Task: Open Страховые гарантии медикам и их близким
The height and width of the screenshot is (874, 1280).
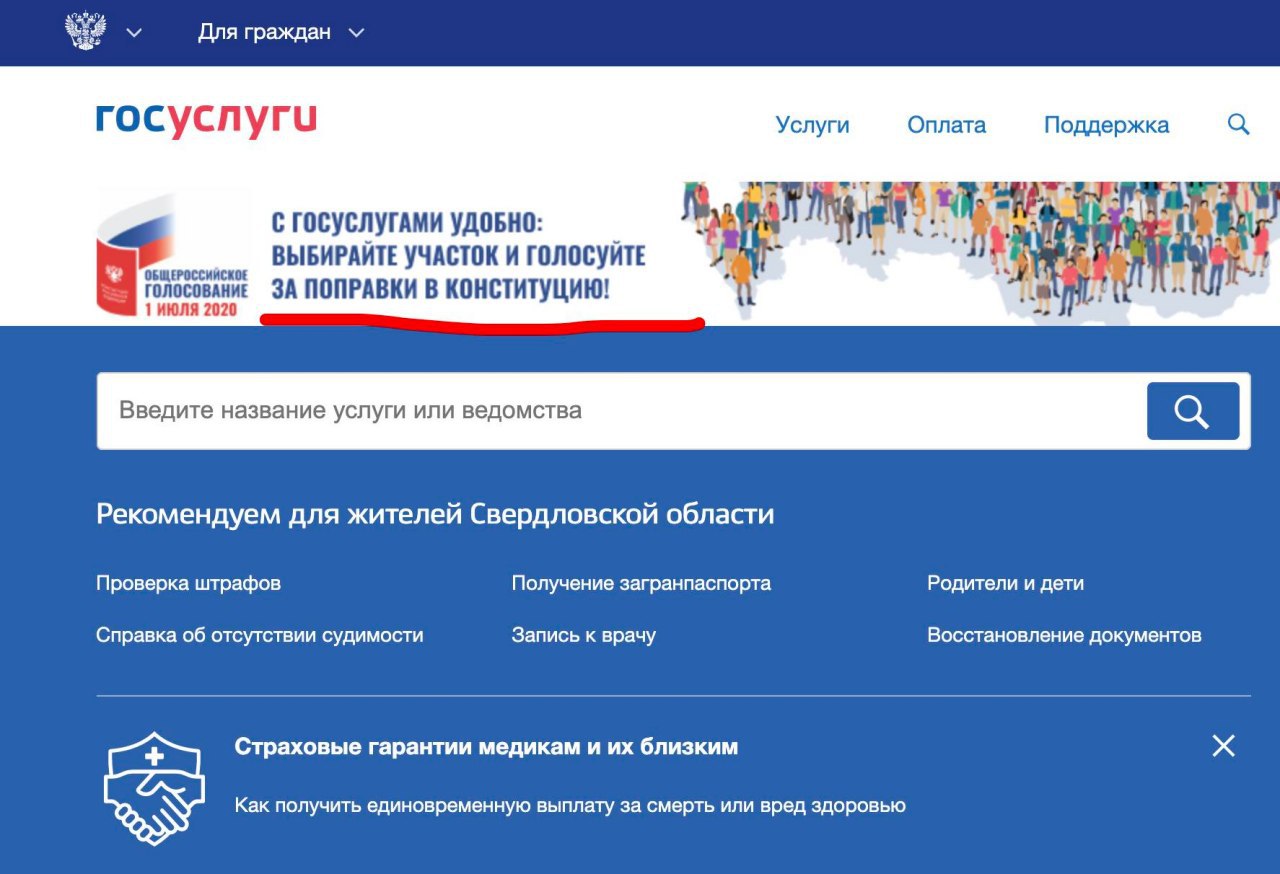Action: click(x=486, y=747)
